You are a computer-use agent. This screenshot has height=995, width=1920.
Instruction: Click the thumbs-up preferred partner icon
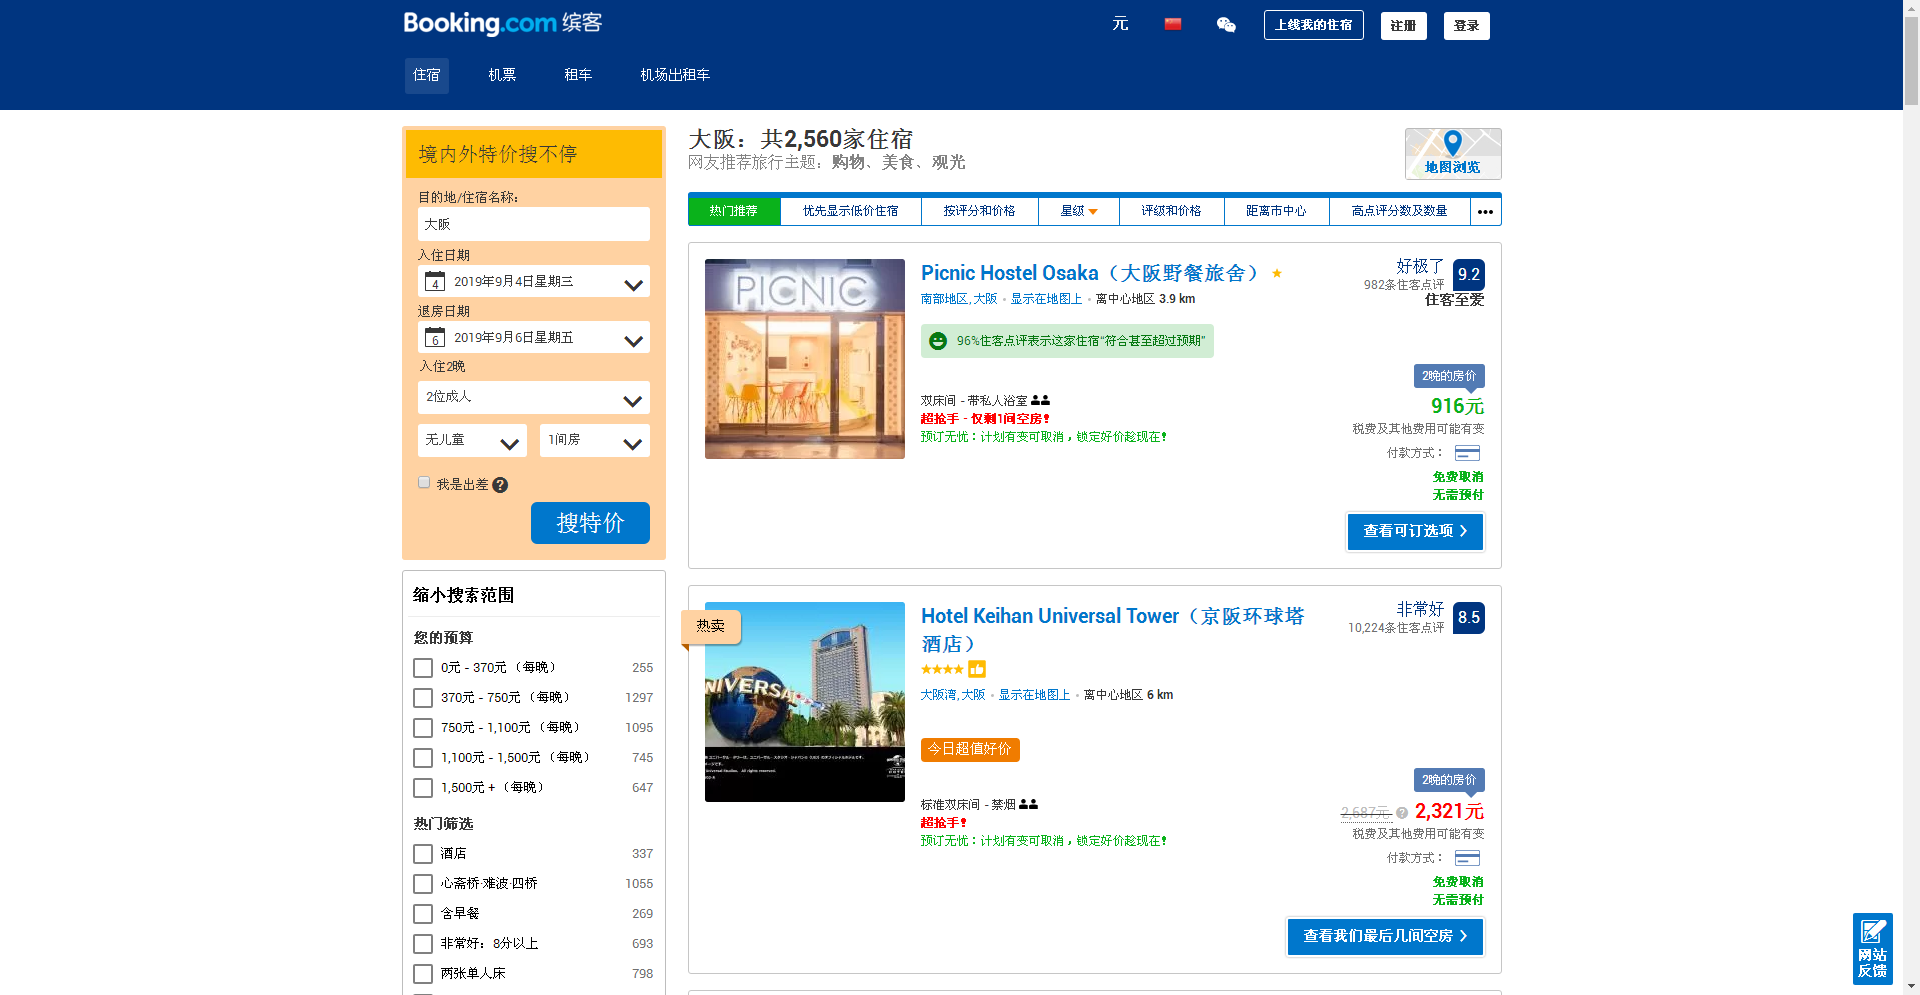(977, 669)
